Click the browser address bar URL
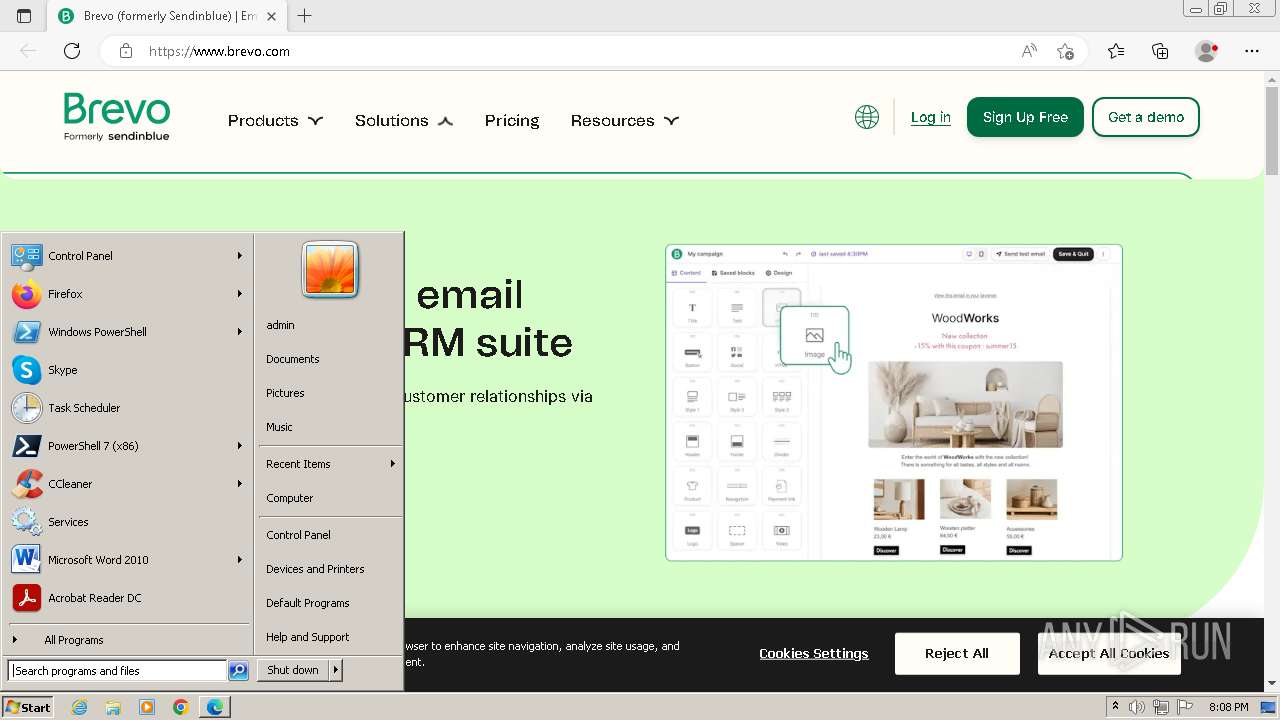1280x720 pixels. pyautogui.click(x=219, y=51)
